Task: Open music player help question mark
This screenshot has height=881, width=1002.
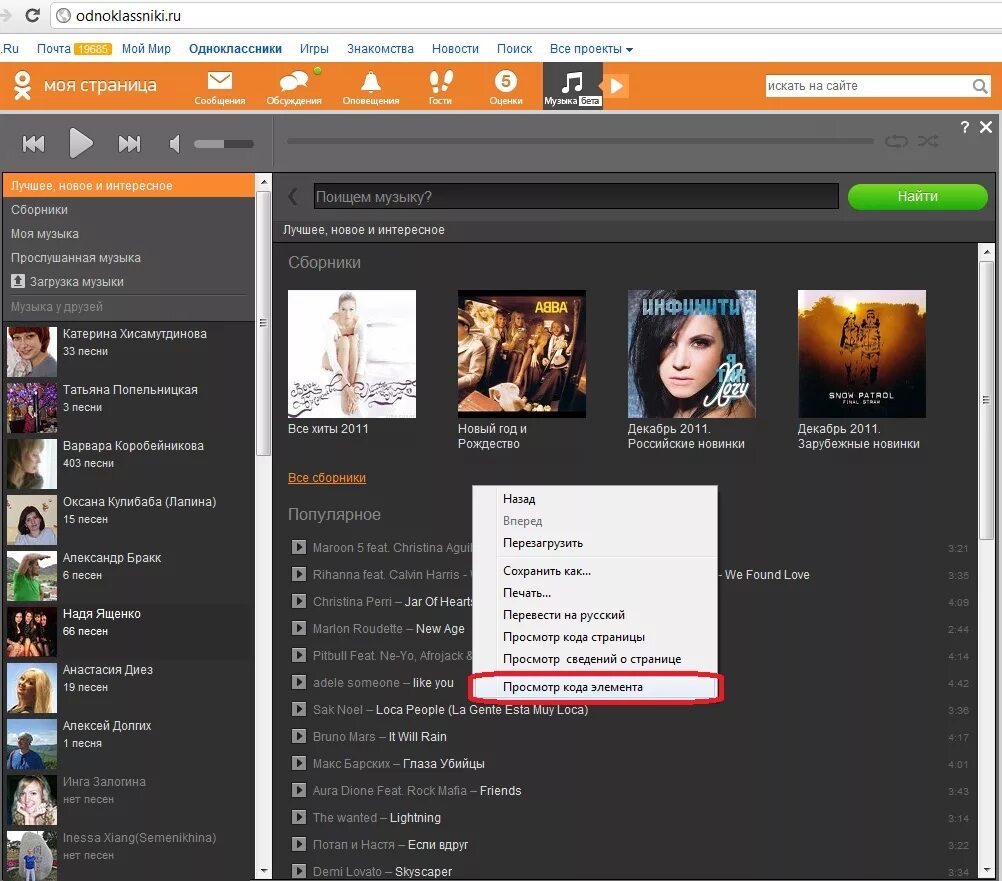Action: (x=964, y=127)
